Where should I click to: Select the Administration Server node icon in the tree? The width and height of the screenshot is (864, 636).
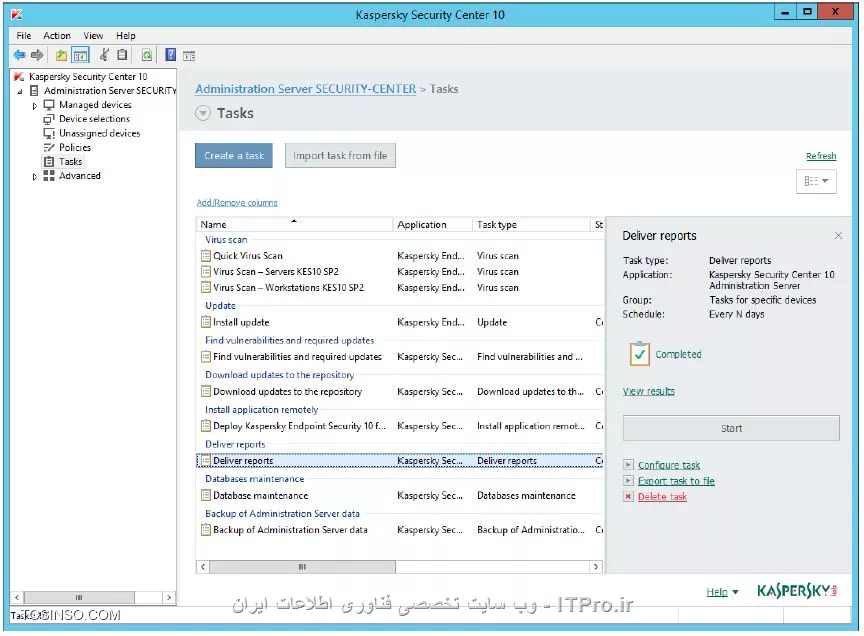click(x=34, y=90)
